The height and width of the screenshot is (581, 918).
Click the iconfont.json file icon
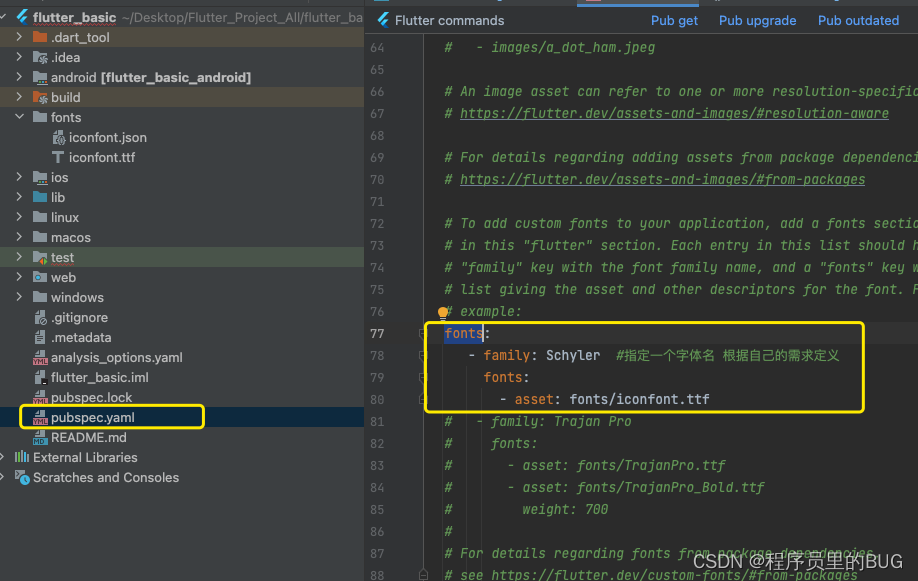(58, 138)
